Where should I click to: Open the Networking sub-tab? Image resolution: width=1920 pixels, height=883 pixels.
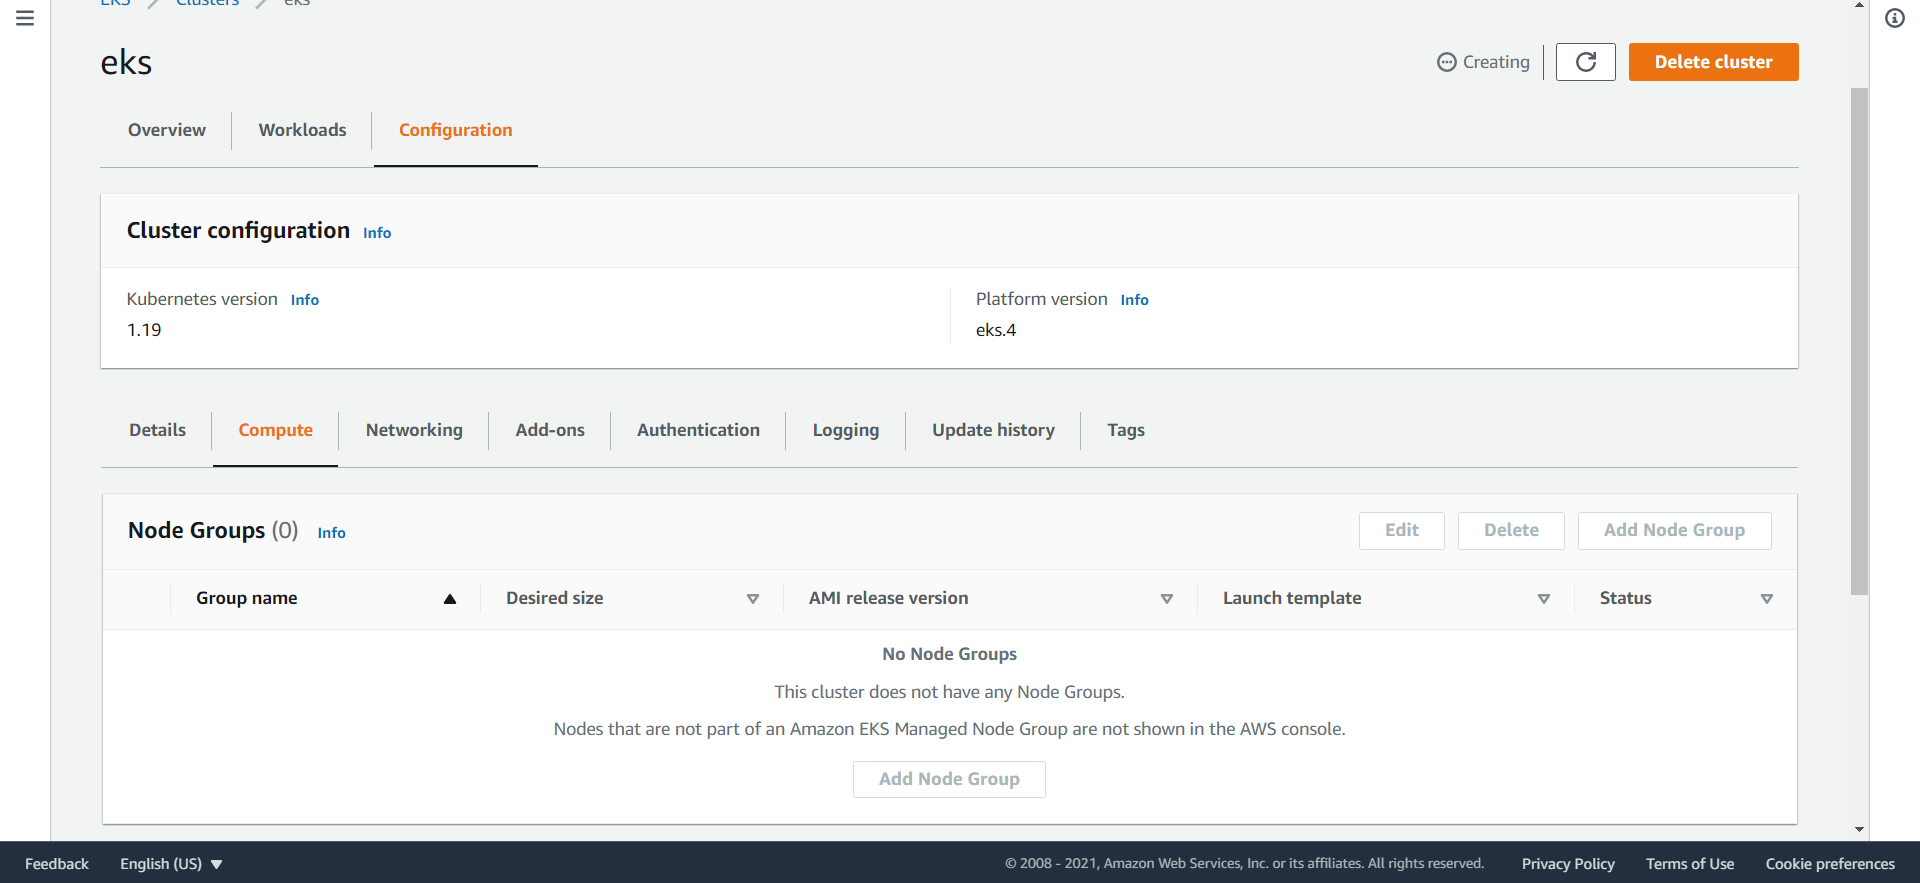click(x=414, y=430)
